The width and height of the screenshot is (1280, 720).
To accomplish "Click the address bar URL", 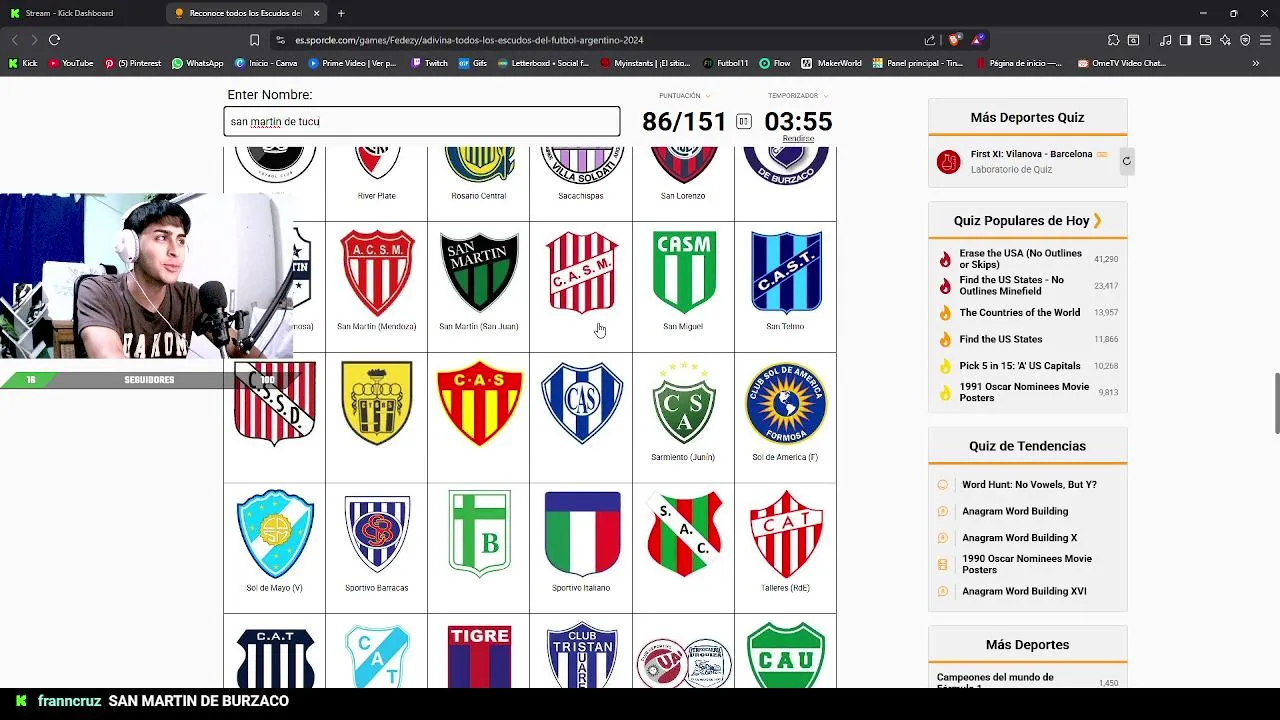I will point(469,40).
